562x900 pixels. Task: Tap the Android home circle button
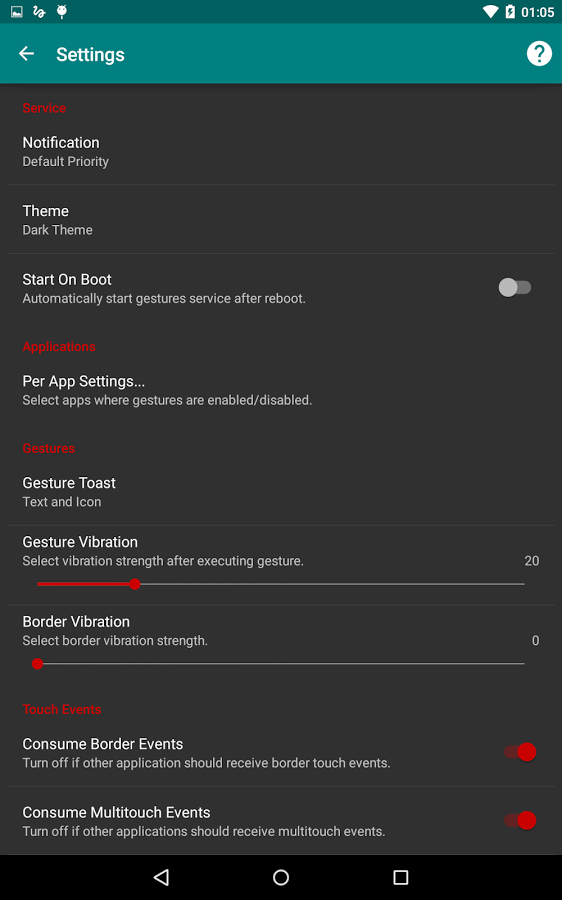pyautogui.click(x=281, y=877)
